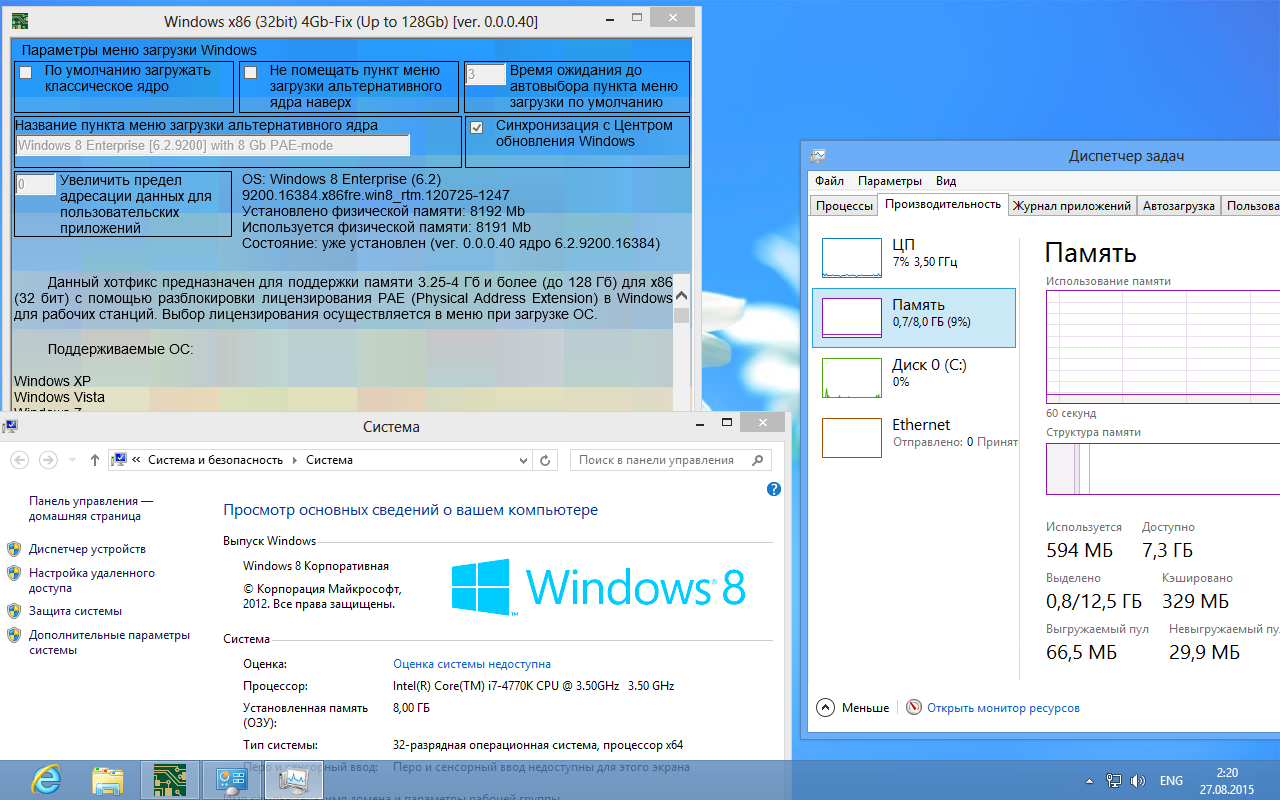Click the address bar computer icon

pos(119,460)
